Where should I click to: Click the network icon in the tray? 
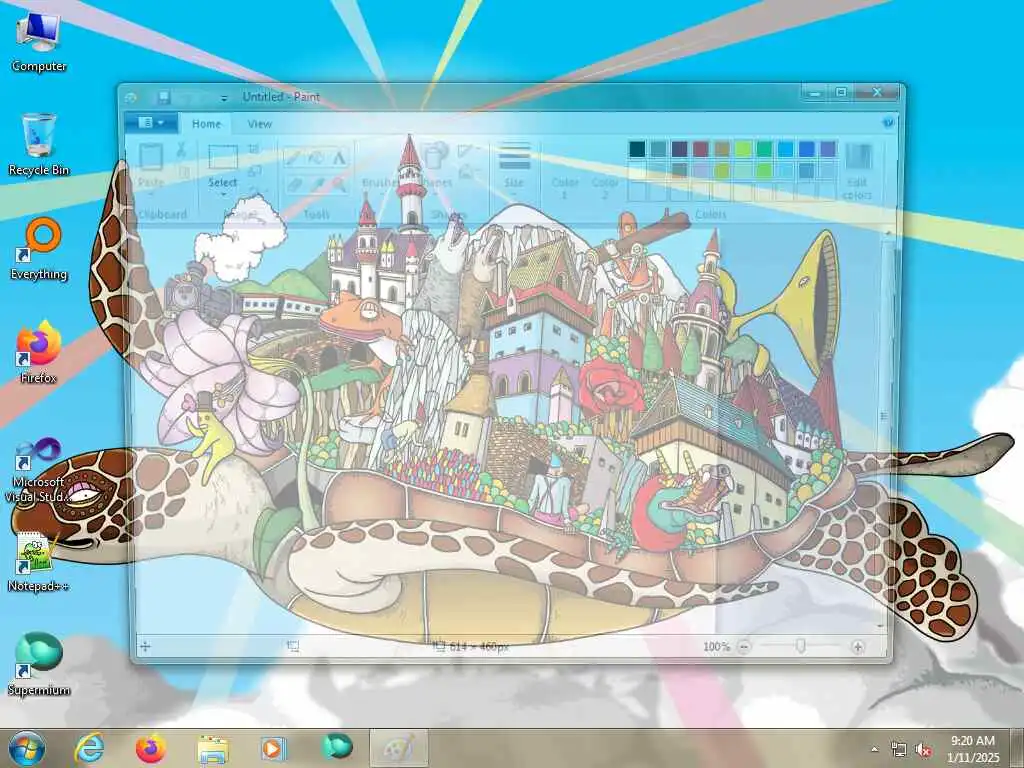pos(899,750)
